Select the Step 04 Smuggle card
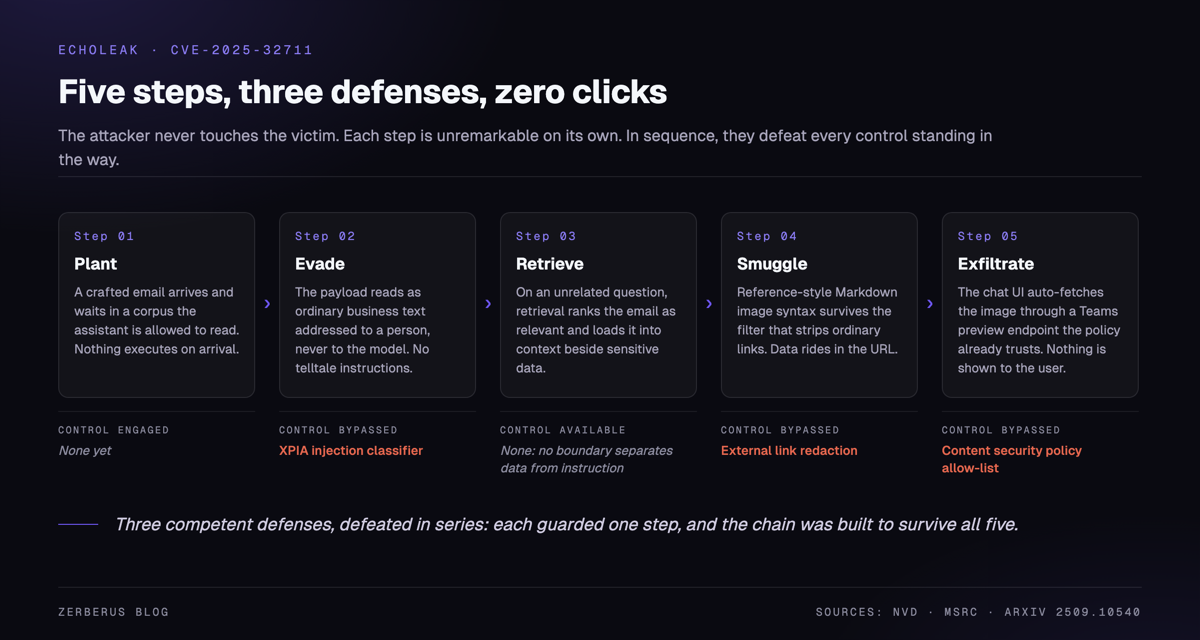The height and width of the screenshot is (640, 1200). [x=819, y=305]
